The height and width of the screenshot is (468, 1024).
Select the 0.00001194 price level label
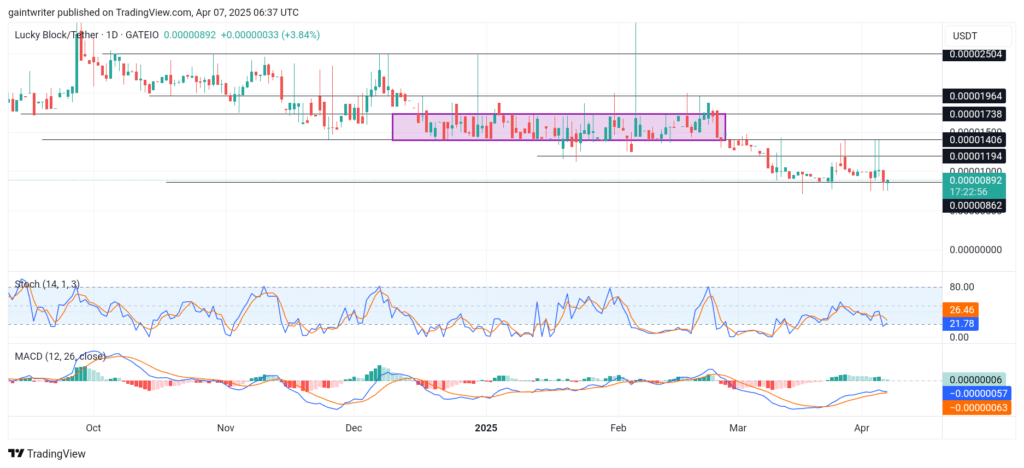pos(973,156)
